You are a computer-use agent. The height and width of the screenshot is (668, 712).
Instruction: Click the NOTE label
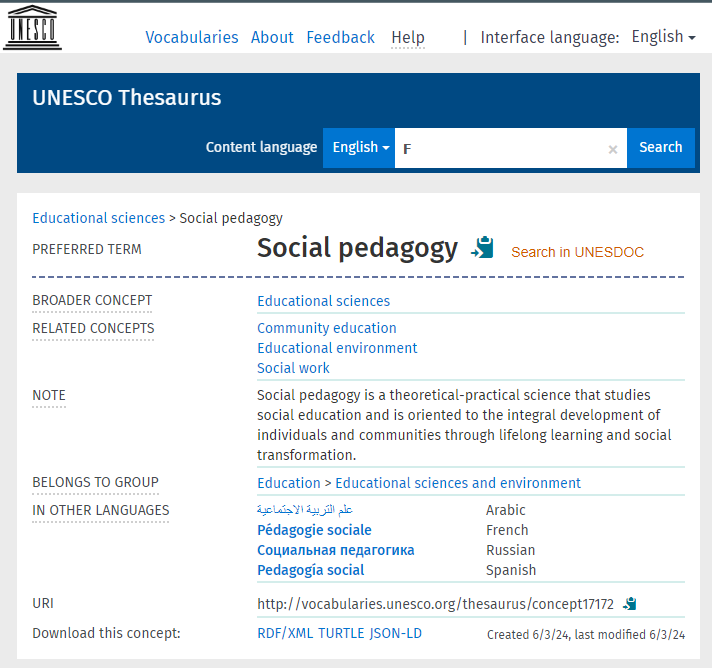pyautogui.click(x=49, y=396)
